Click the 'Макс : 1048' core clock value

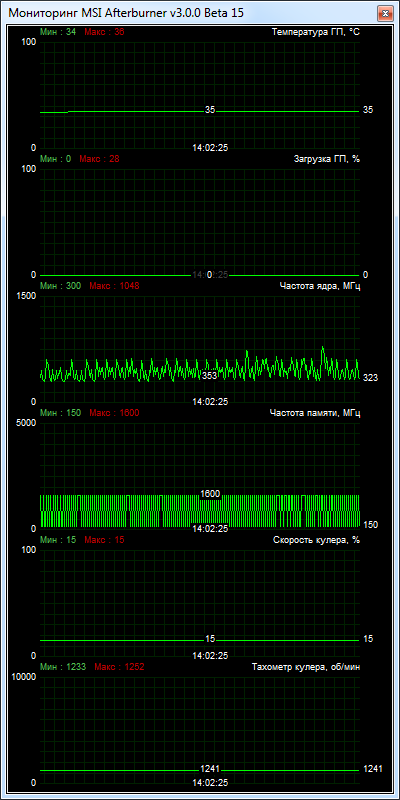click(114, 286)
